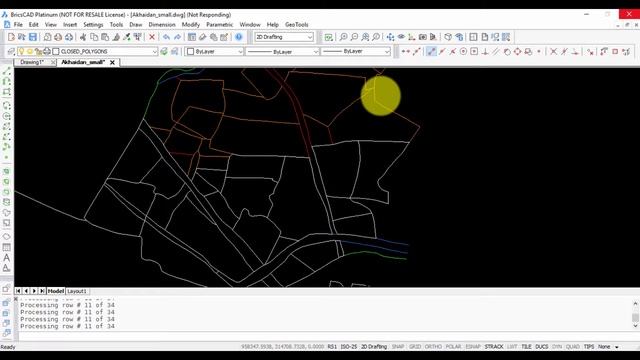This screenshot has width=640, height=360.
Task: Open the None dropdown arrow in status bar
Action: pos(617,347)
